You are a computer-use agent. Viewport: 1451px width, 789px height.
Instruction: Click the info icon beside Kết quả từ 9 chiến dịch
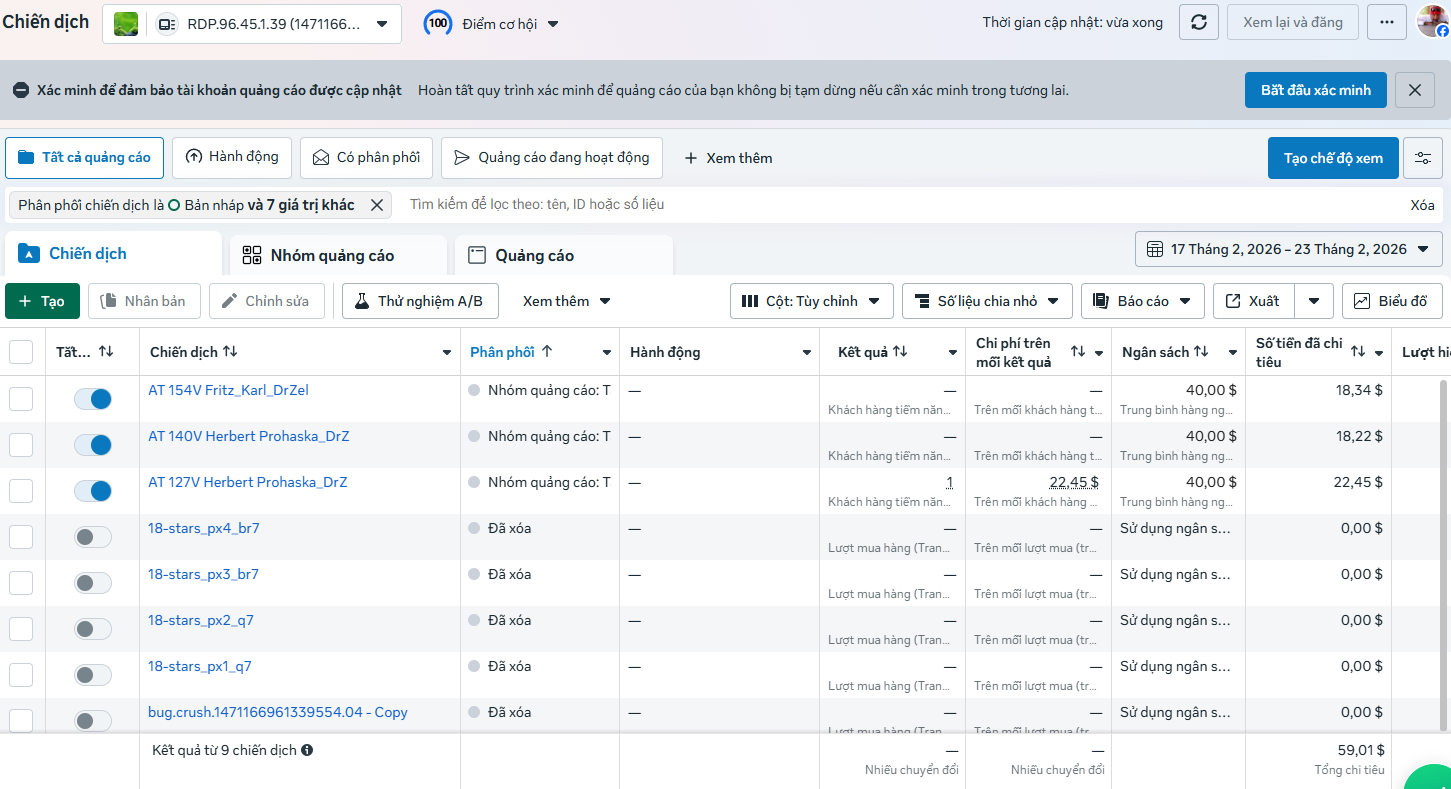[x=307, y=750]
